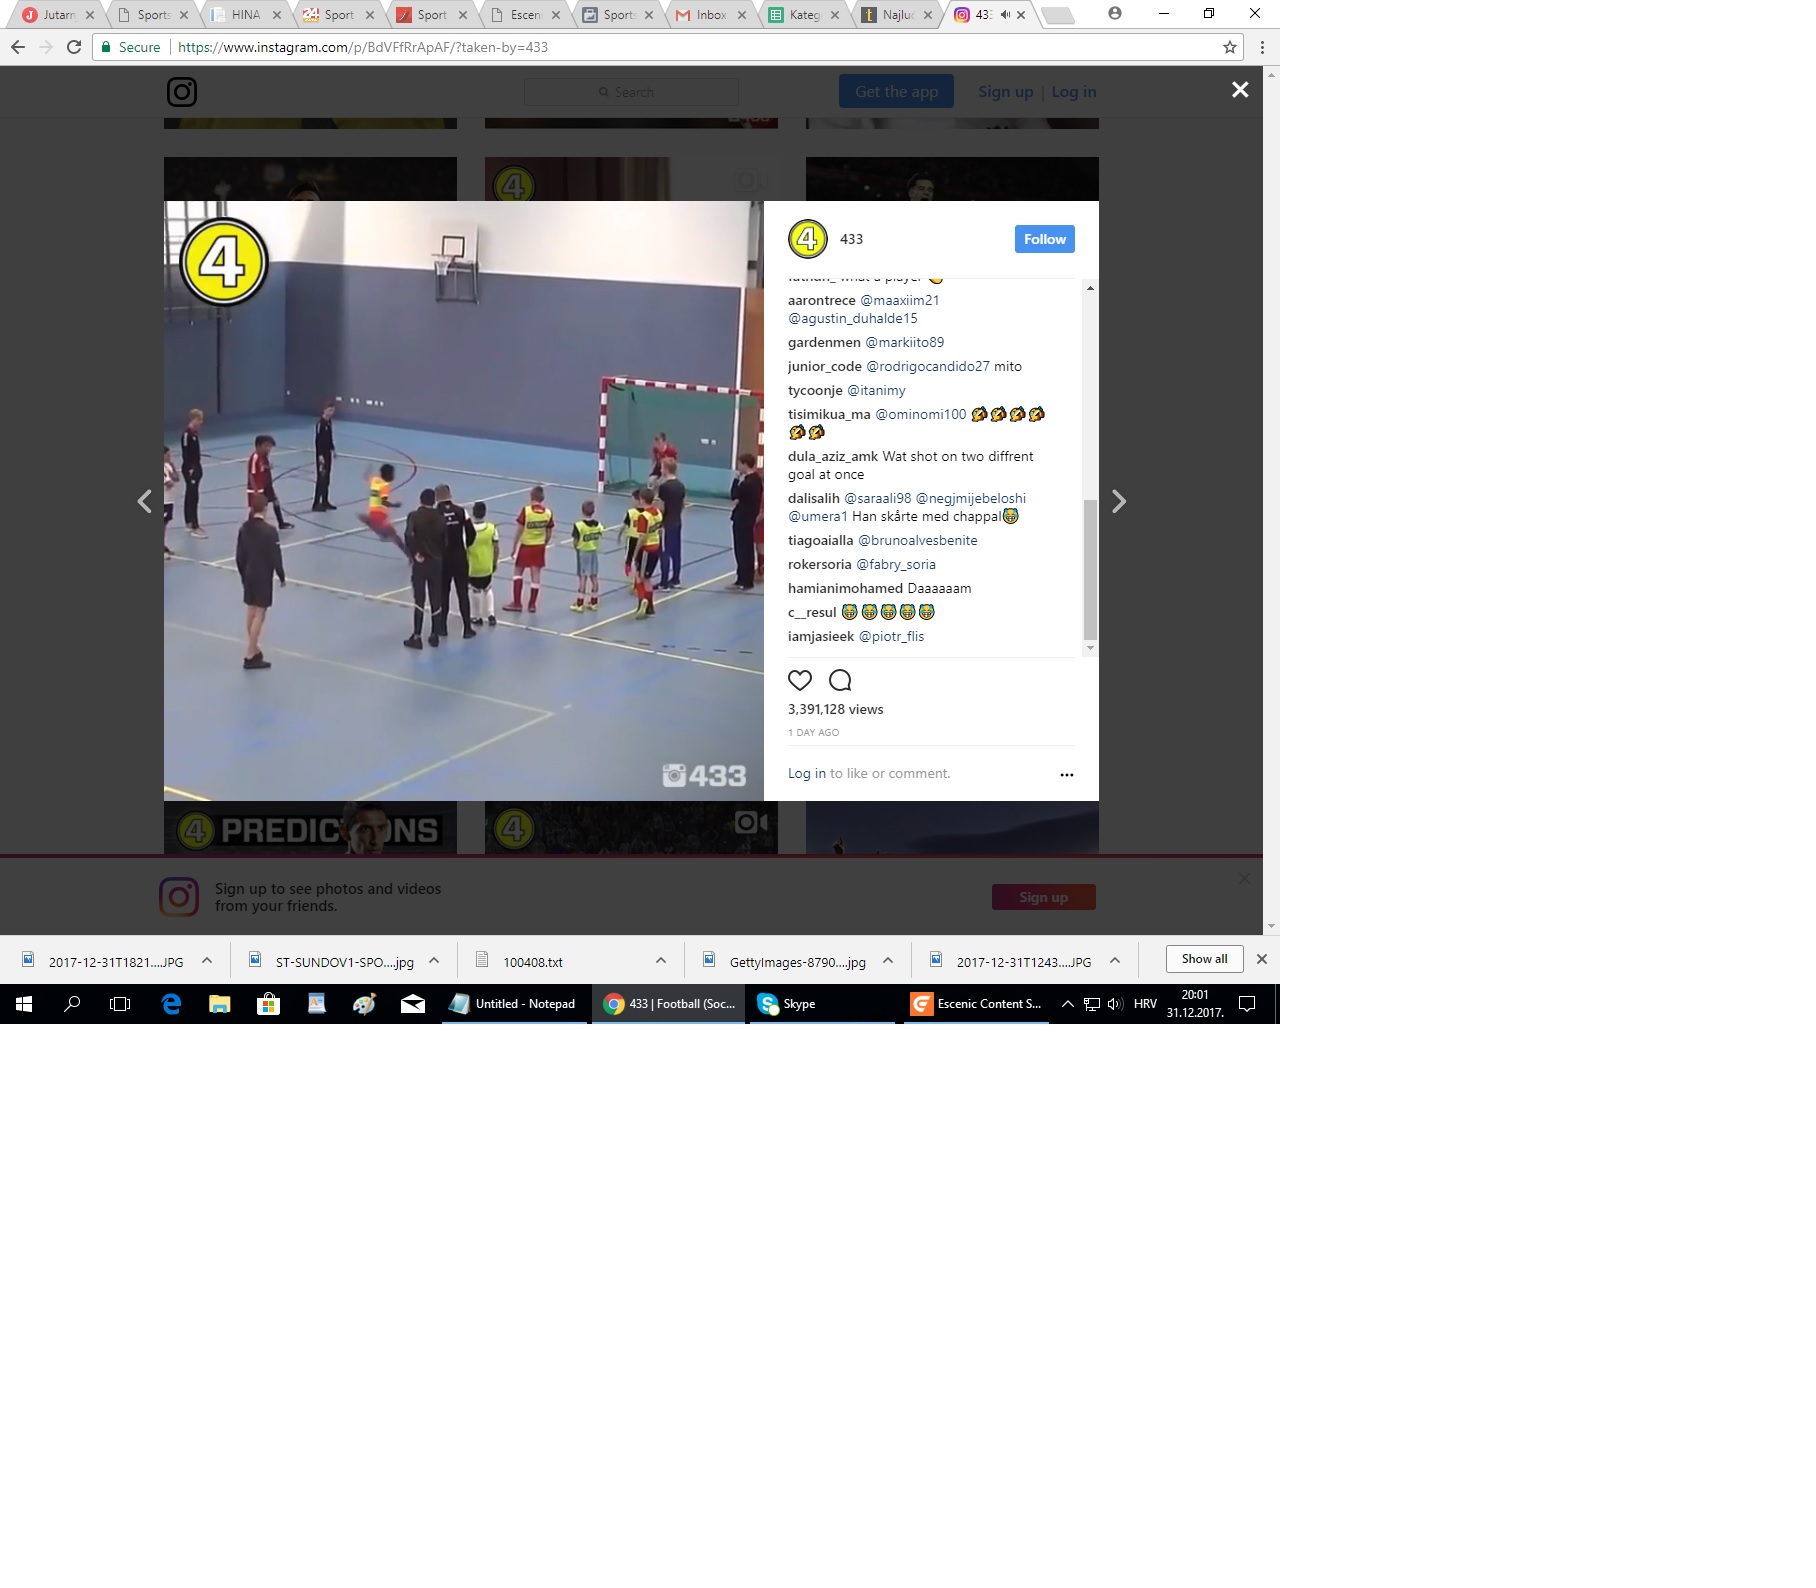
Task: Go to next post with right arrow
Action: (1119, 502)
